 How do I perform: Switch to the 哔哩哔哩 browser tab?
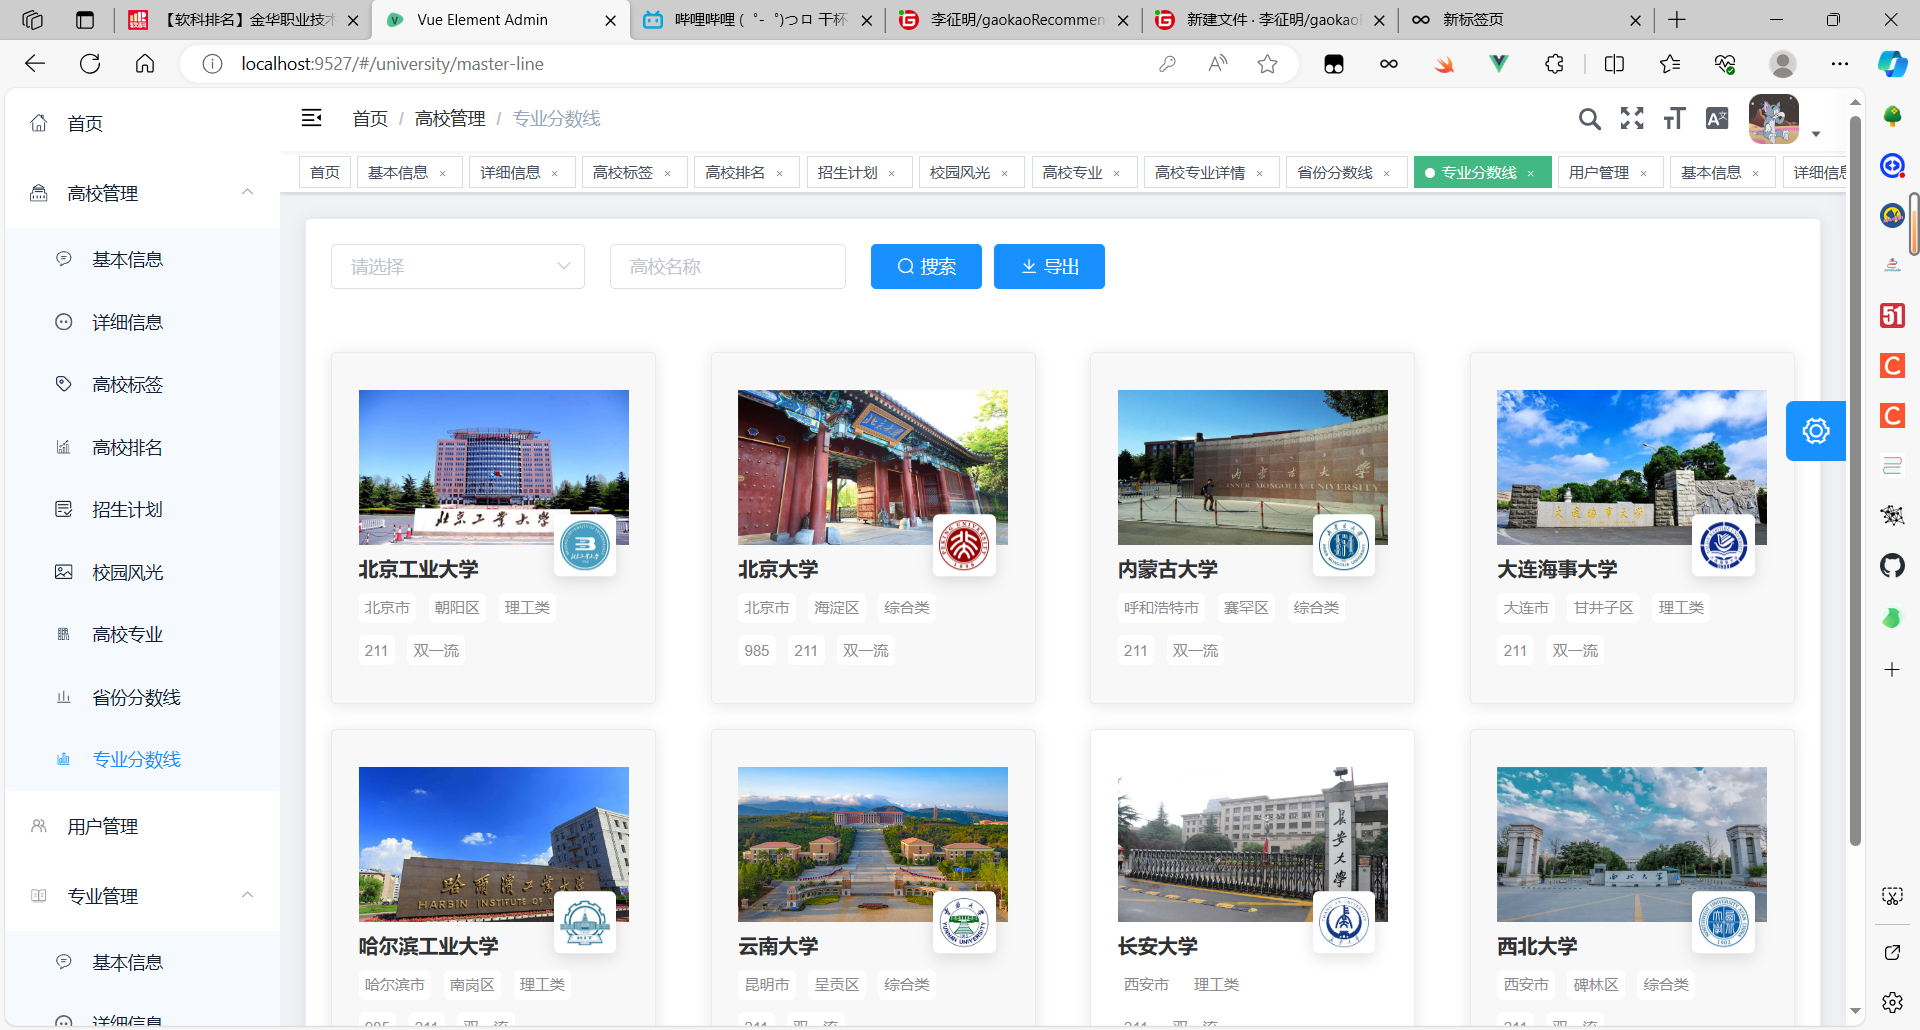(757, 20)
